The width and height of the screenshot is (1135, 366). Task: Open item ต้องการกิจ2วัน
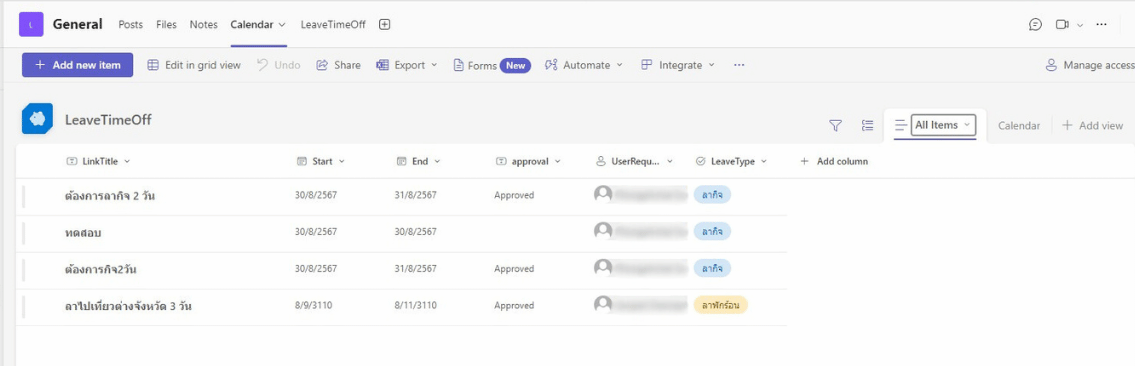[x=101, y=270]
